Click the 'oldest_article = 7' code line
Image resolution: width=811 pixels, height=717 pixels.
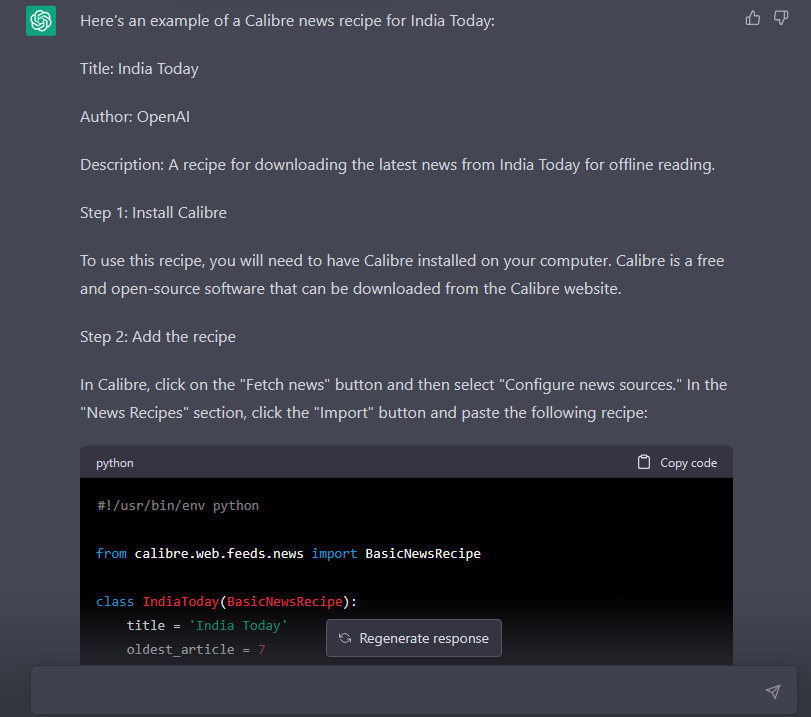[196, 649]
